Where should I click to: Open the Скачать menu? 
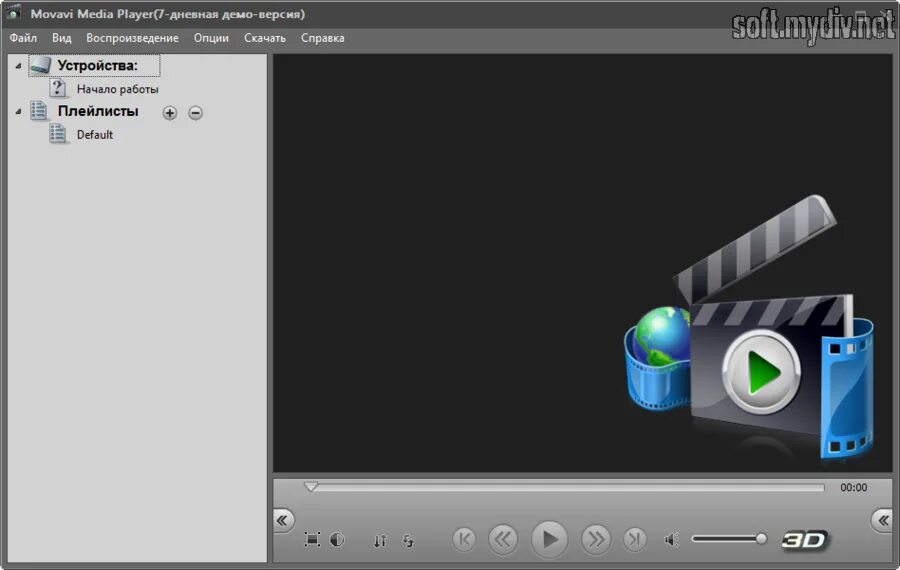(265, 38)
